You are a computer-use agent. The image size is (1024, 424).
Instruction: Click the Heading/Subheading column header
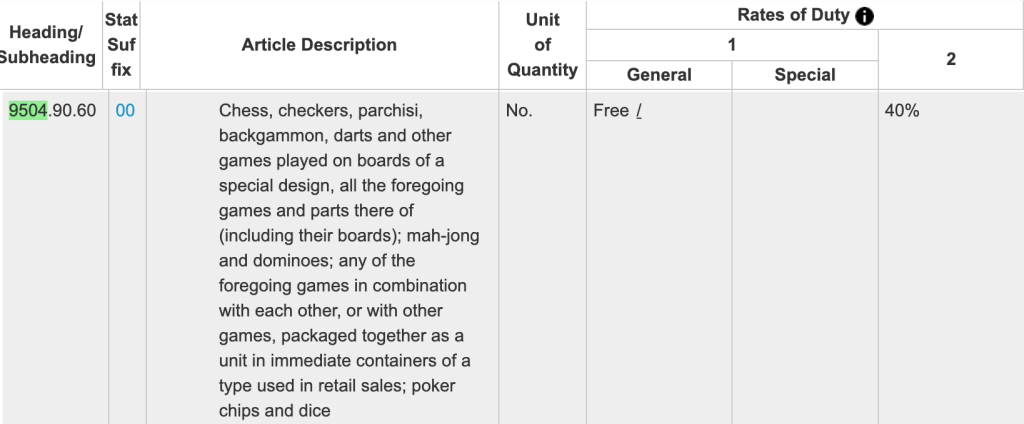tap(46, 45)
